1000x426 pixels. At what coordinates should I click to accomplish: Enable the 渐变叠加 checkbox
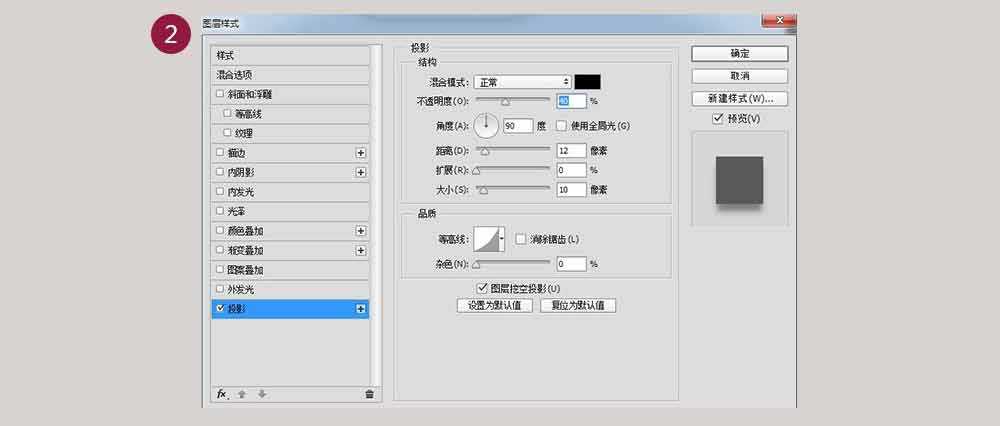tap(220, 250)
